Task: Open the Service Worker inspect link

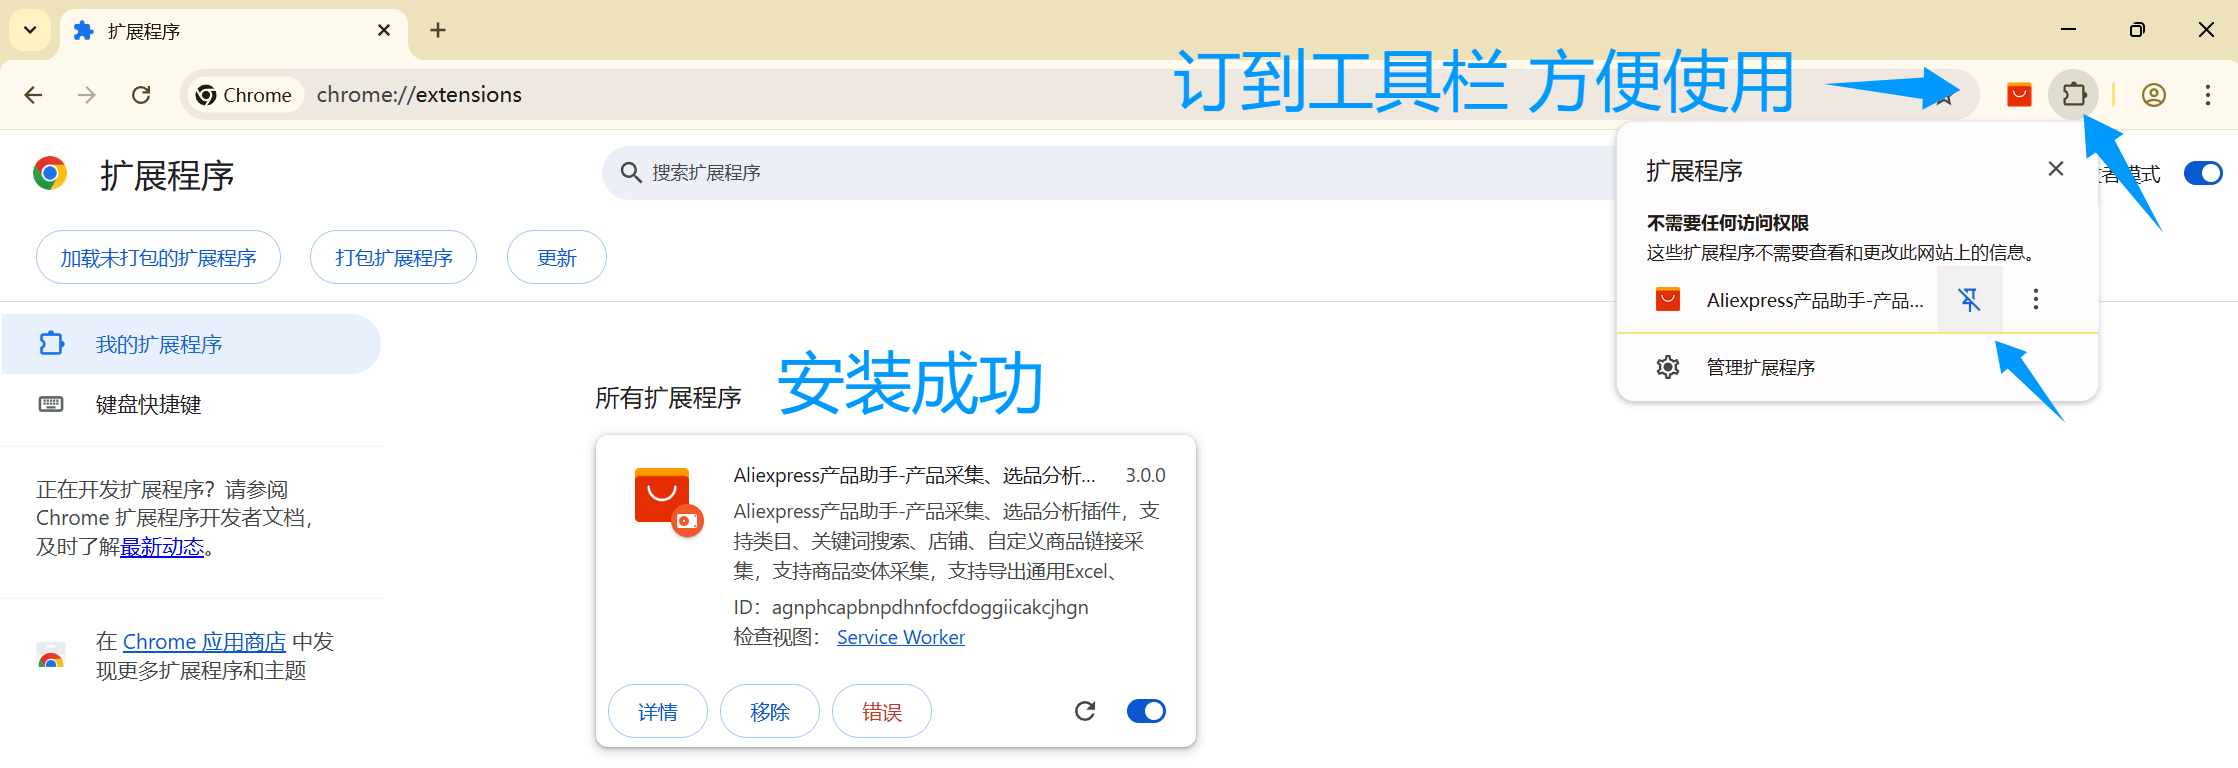Action: point(900,637)
